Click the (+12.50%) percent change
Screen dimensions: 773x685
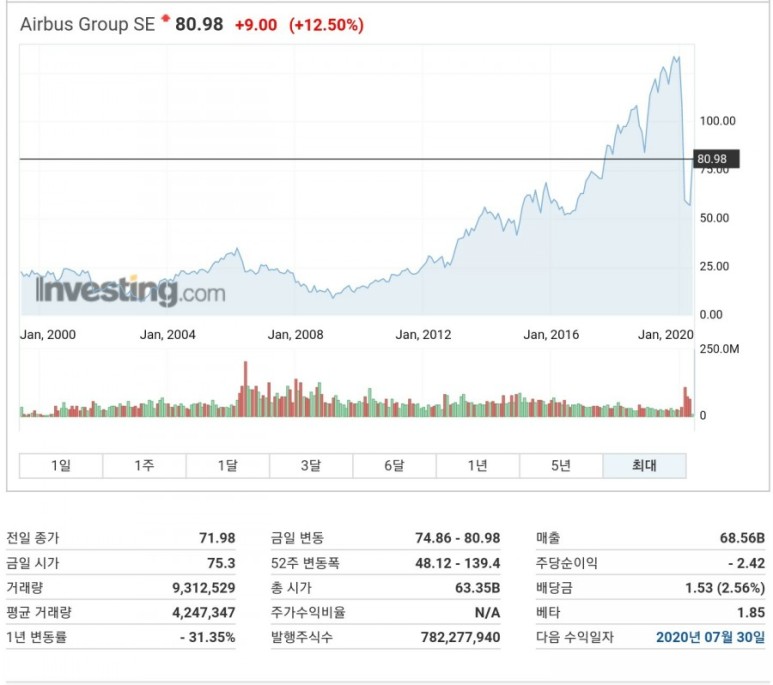[326, 25]
